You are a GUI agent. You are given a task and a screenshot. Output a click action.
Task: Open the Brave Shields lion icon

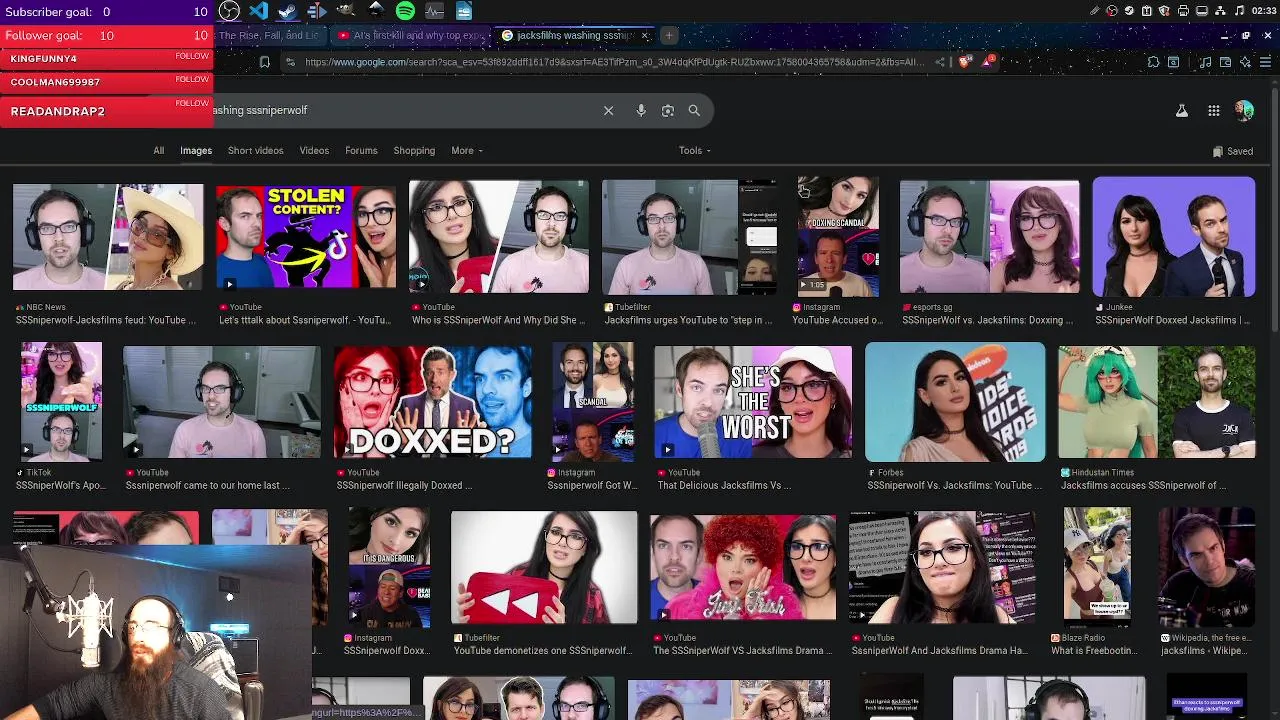pyautogui.click(x=965, y=62)
